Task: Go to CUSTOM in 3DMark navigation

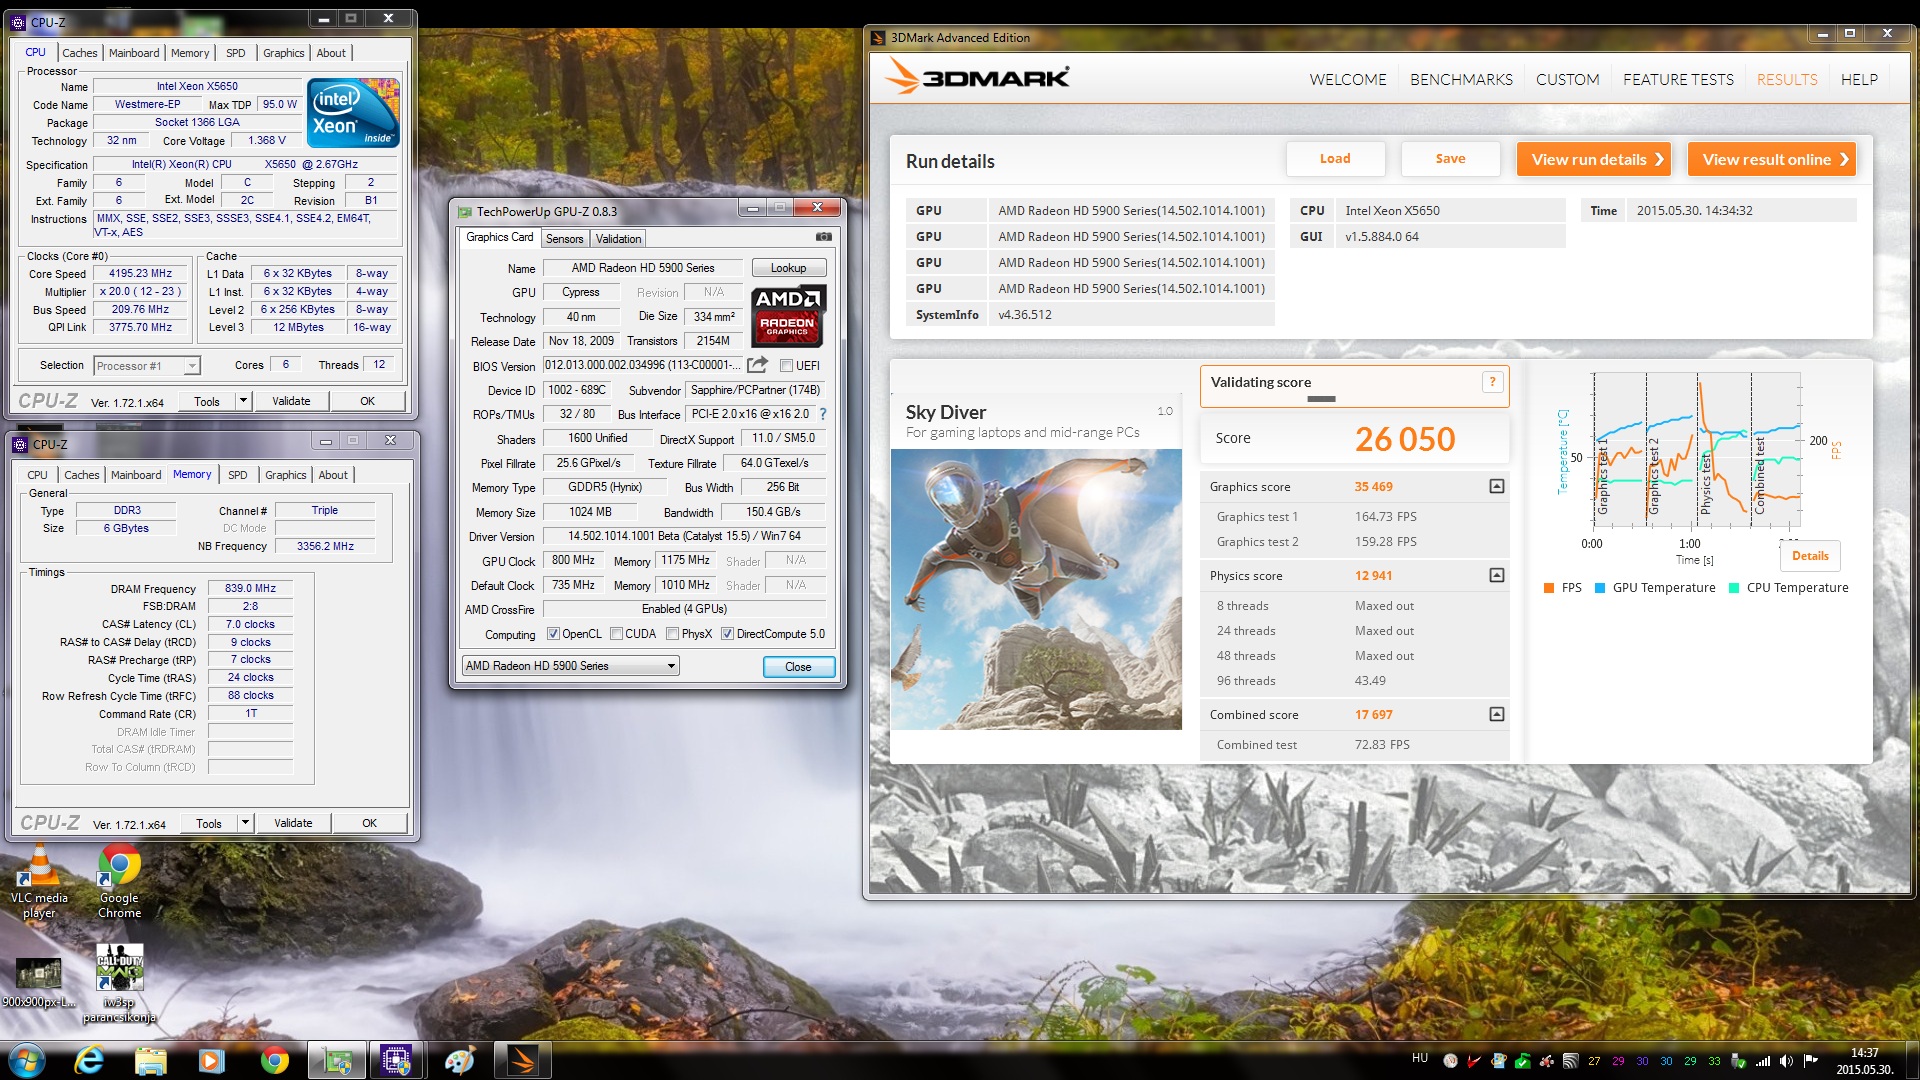Action: click(1567, 80)
